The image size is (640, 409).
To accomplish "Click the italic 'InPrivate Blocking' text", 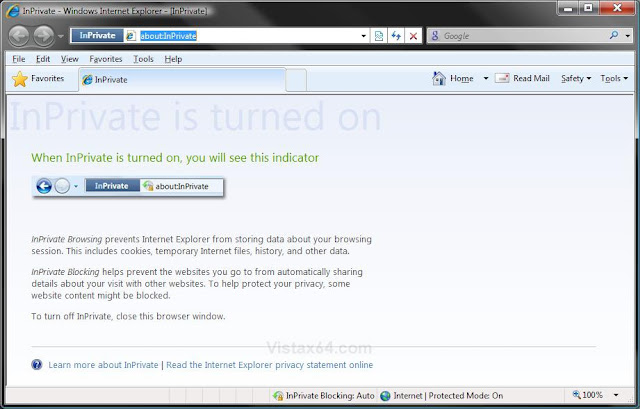I will point(65,272).
